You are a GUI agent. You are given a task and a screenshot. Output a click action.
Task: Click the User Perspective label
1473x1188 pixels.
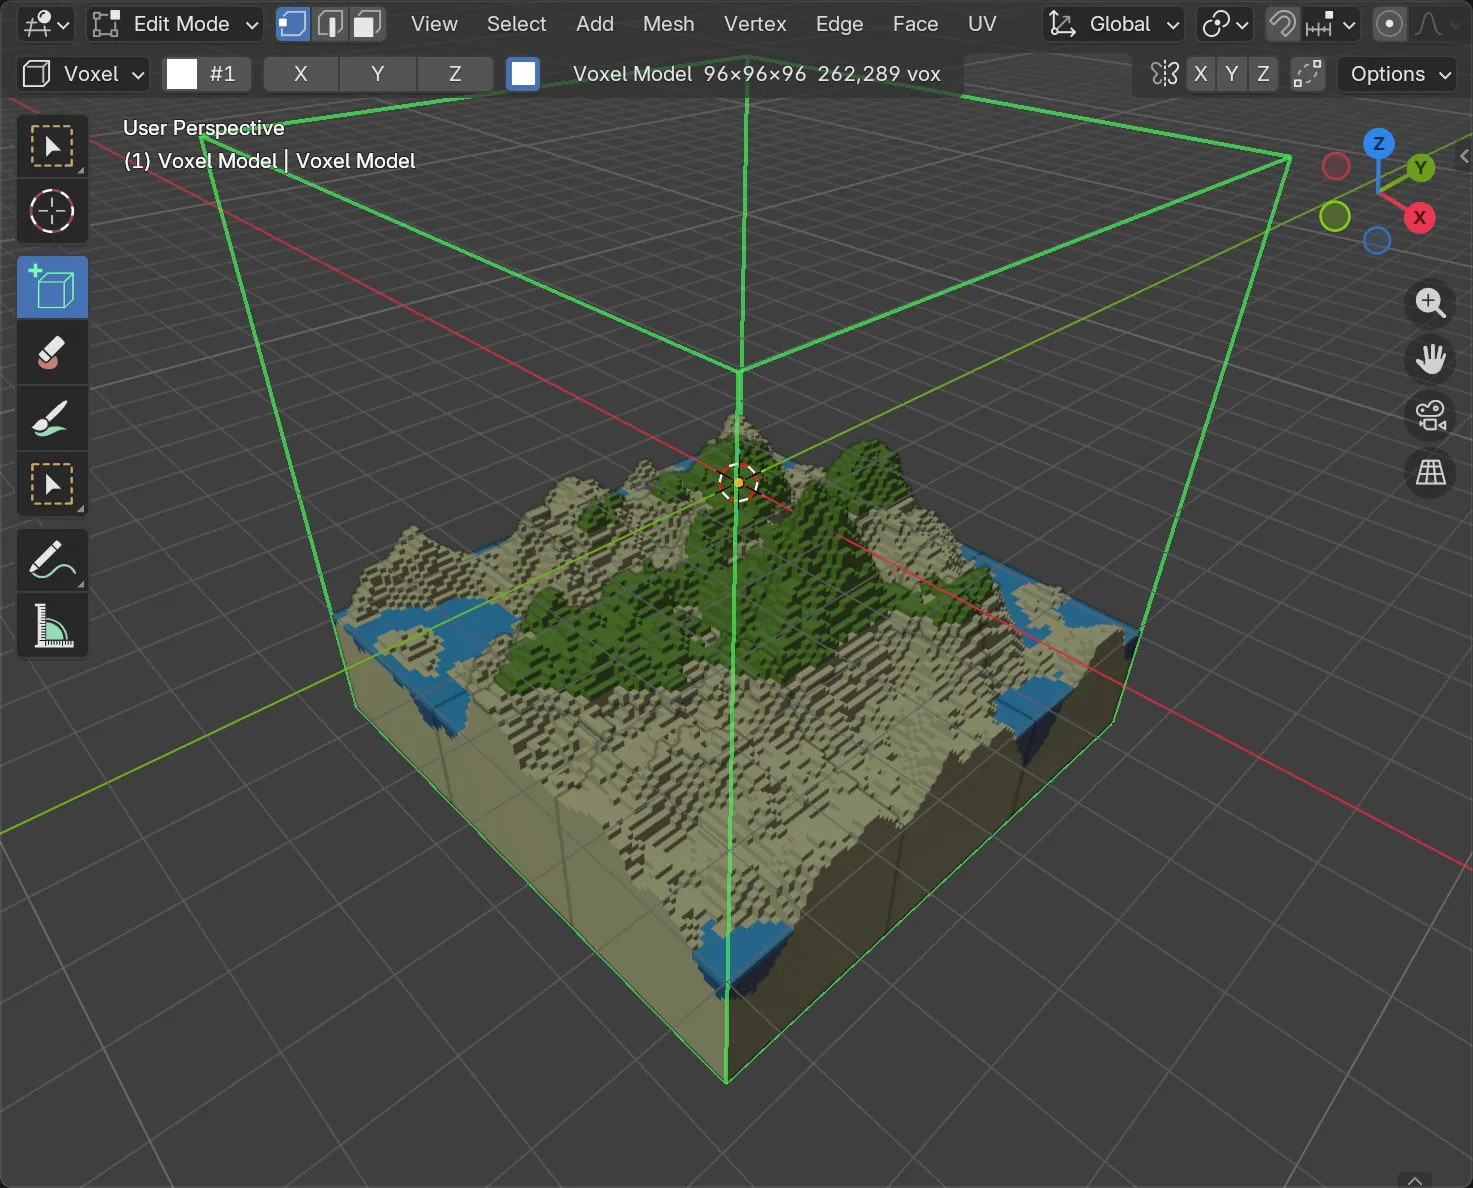(204, 128)
